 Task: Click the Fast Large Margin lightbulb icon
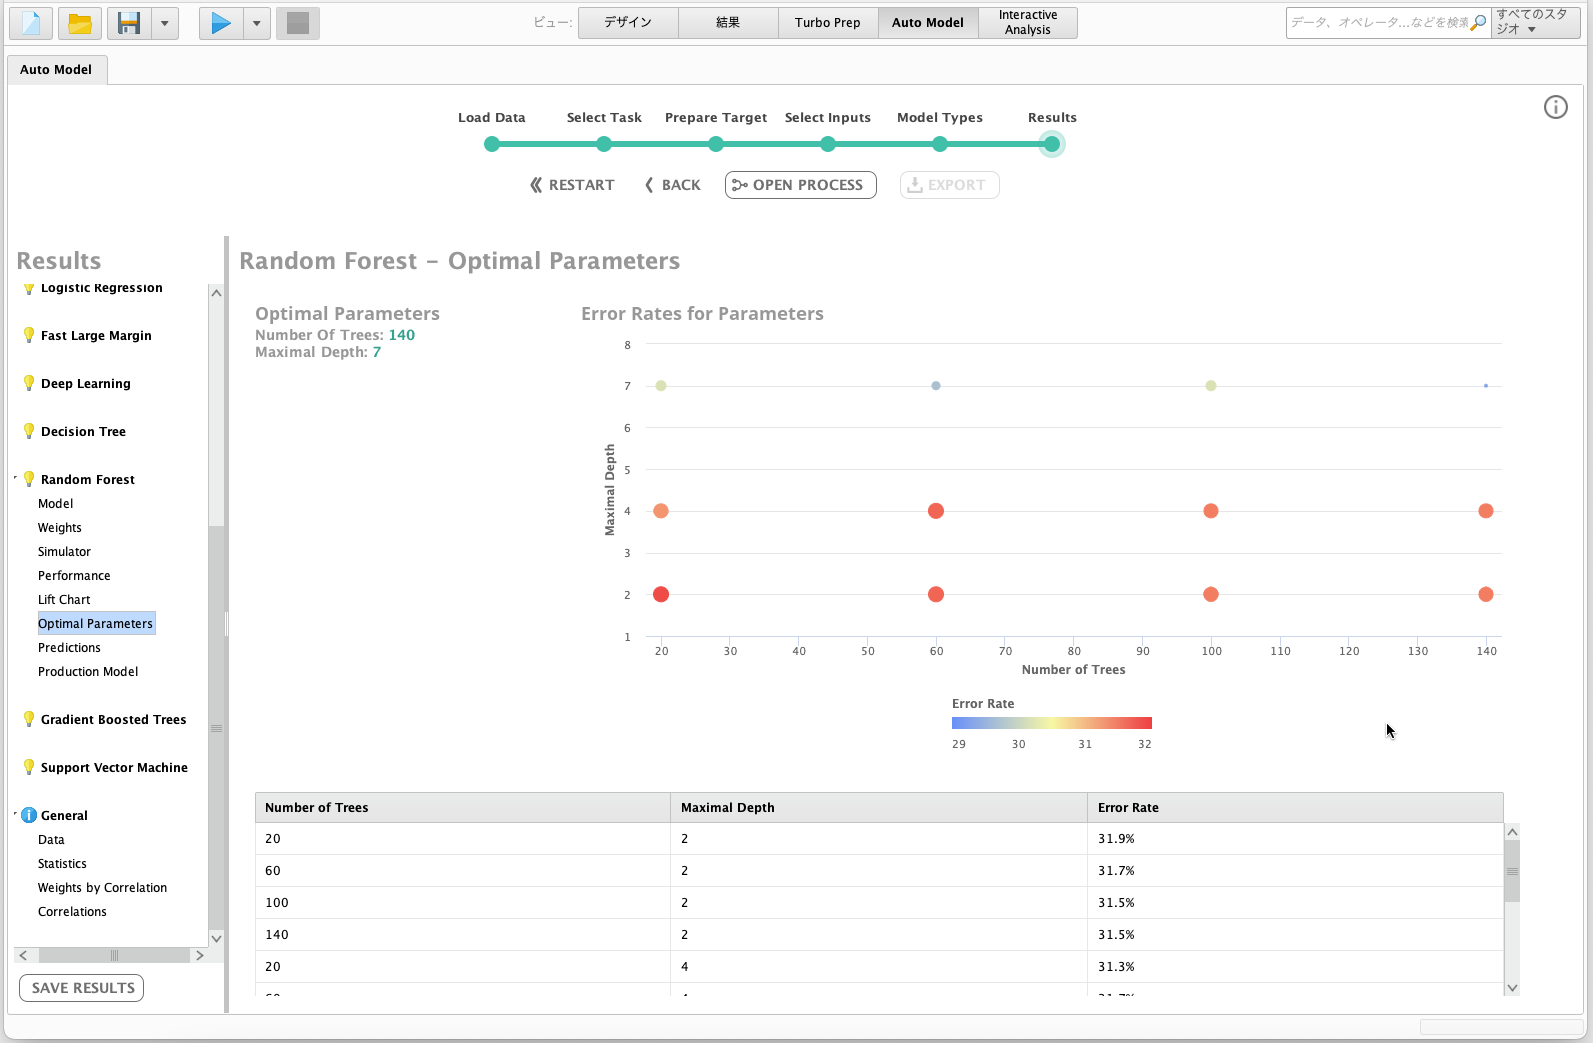pyautogui.click(x=29, y=335)
